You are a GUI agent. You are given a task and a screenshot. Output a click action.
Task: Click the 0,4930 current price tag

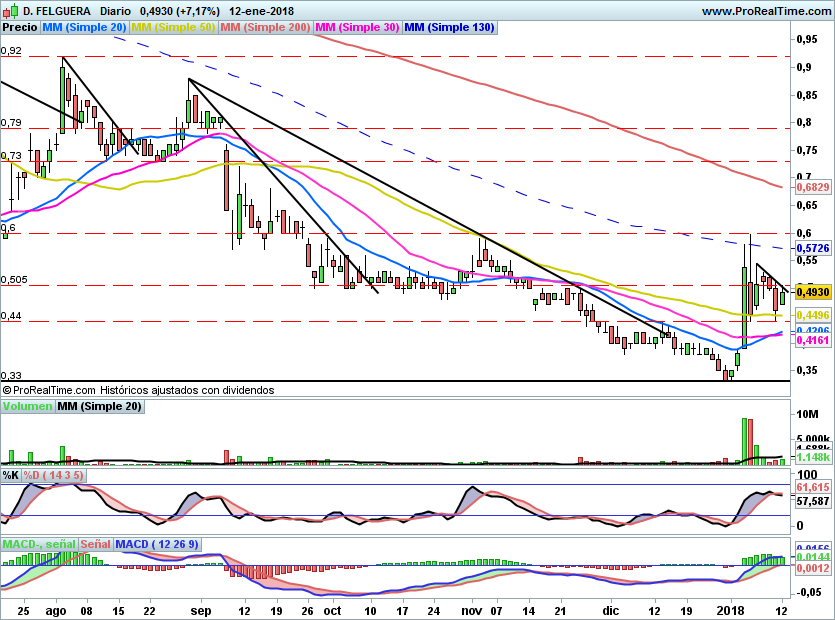point(811,292)
